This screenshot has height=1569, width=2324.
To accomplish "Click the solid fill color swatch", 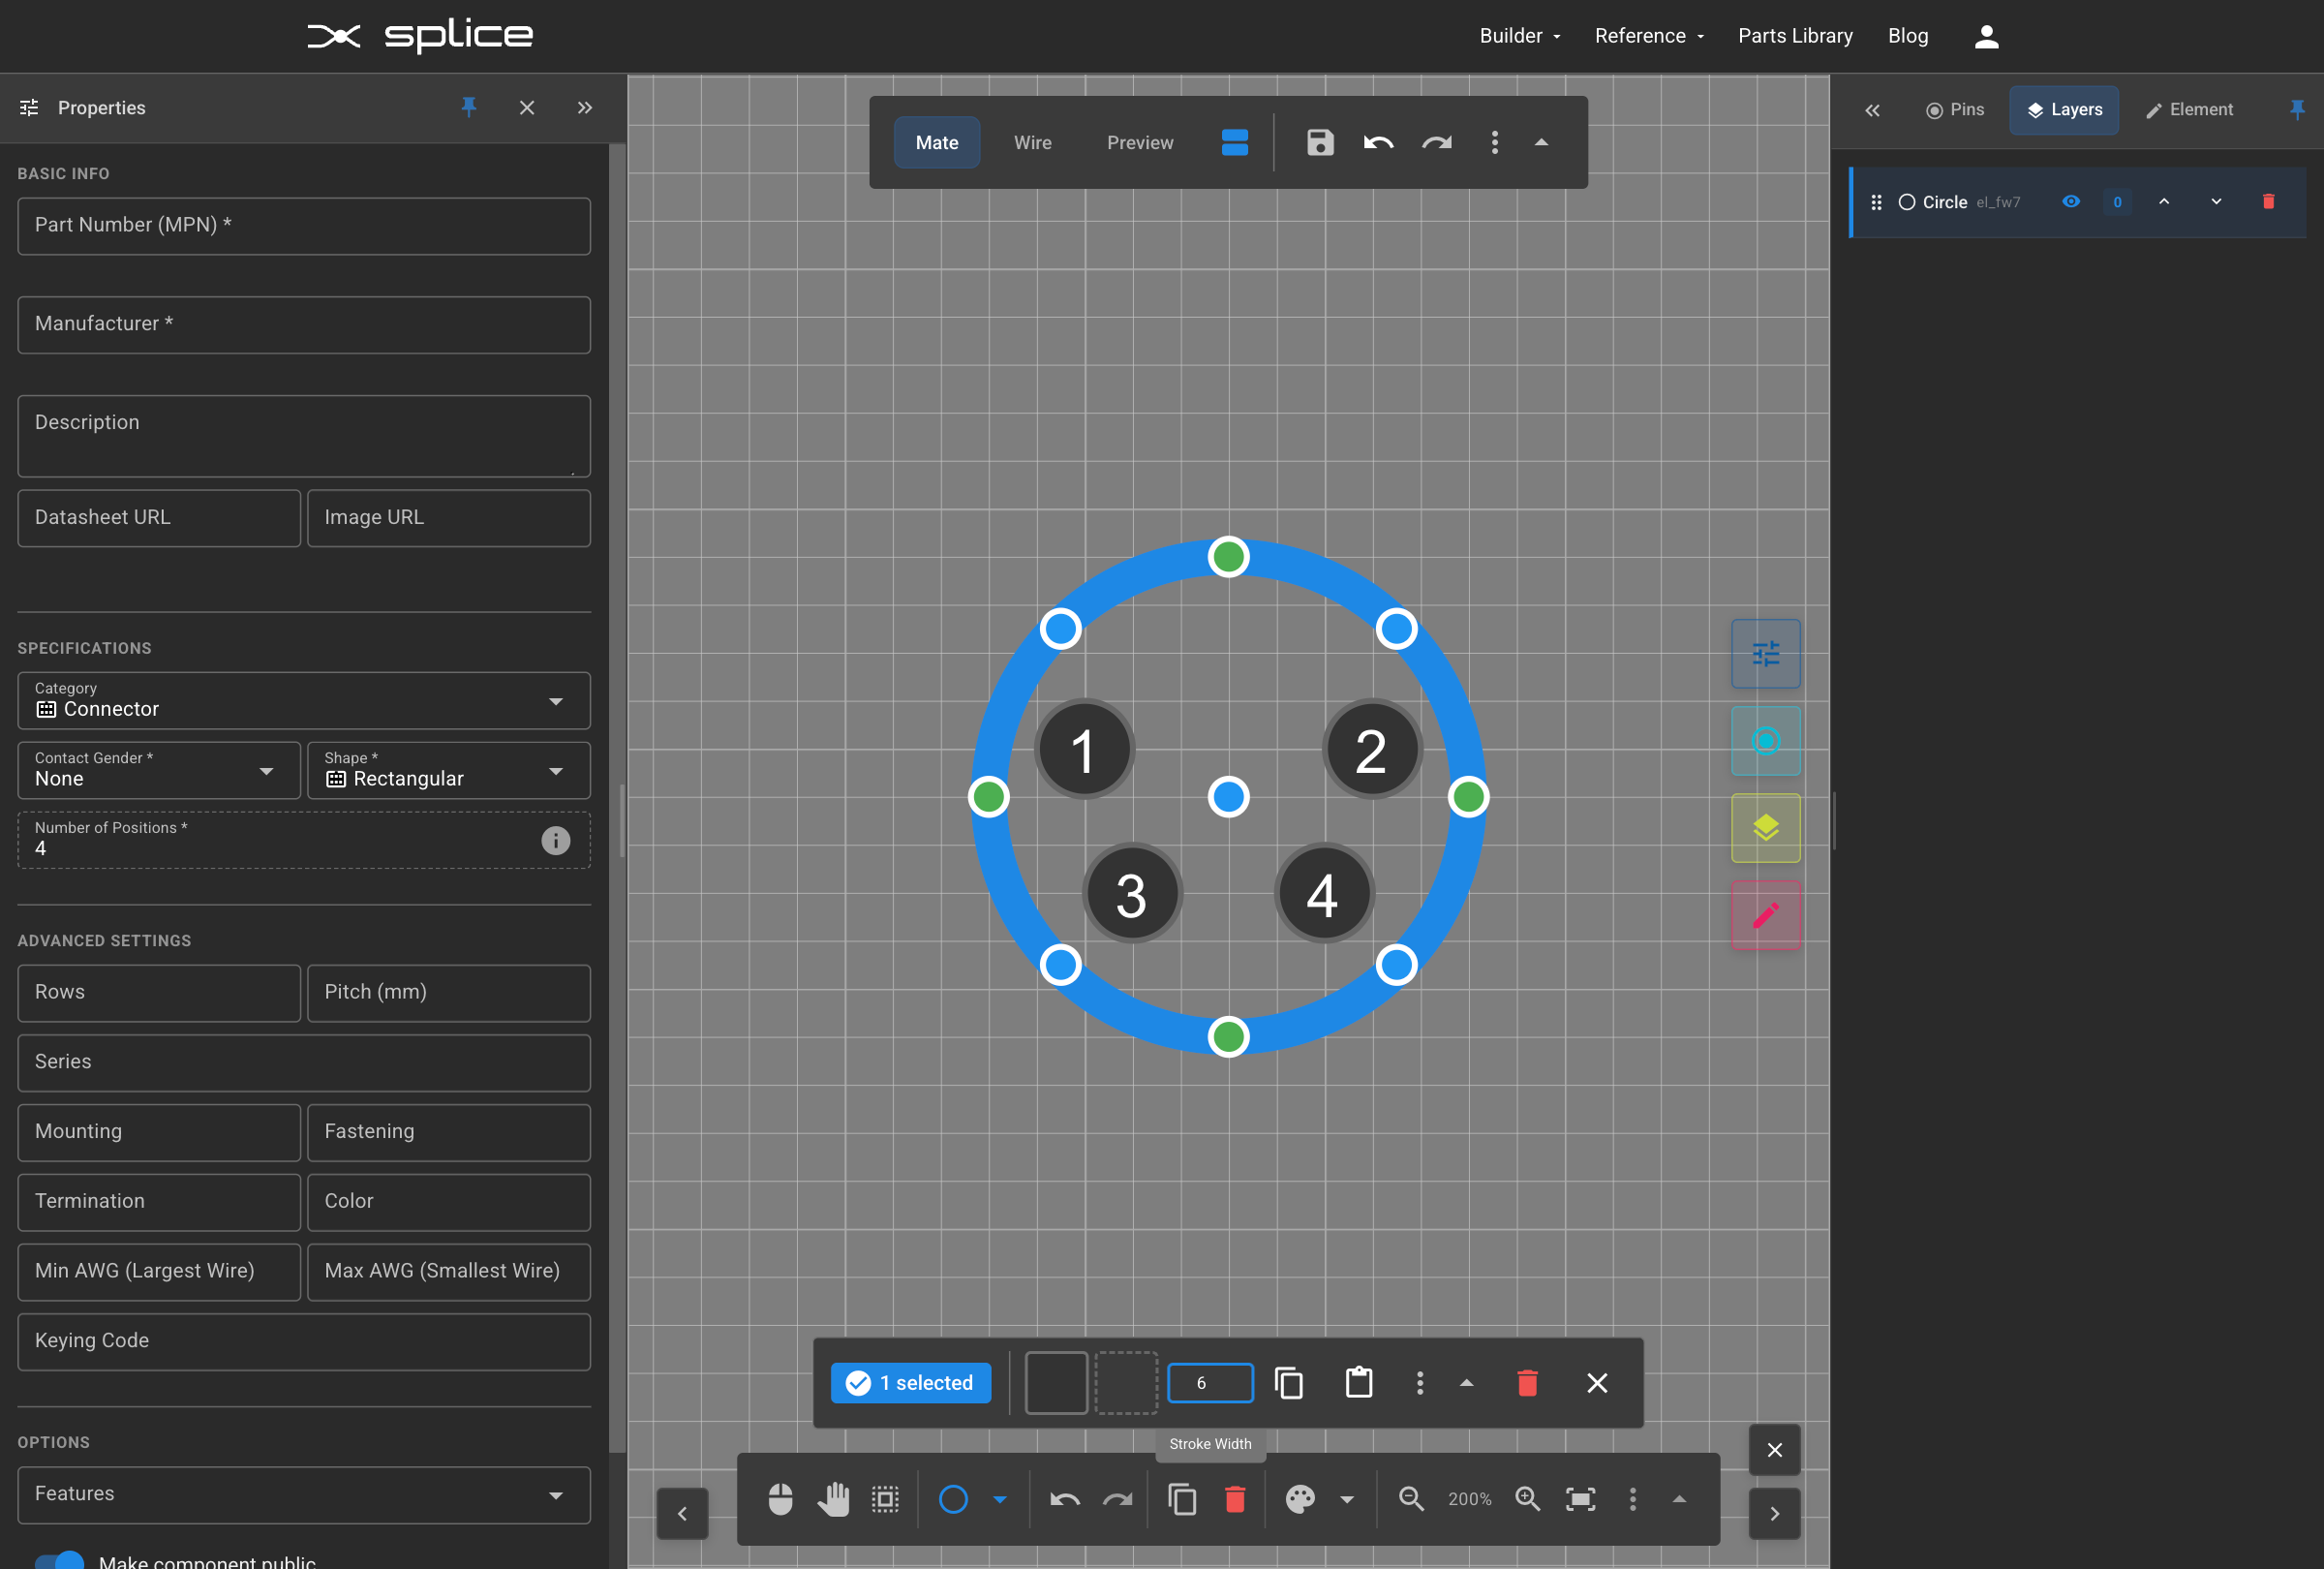I will (1056, 1383).
